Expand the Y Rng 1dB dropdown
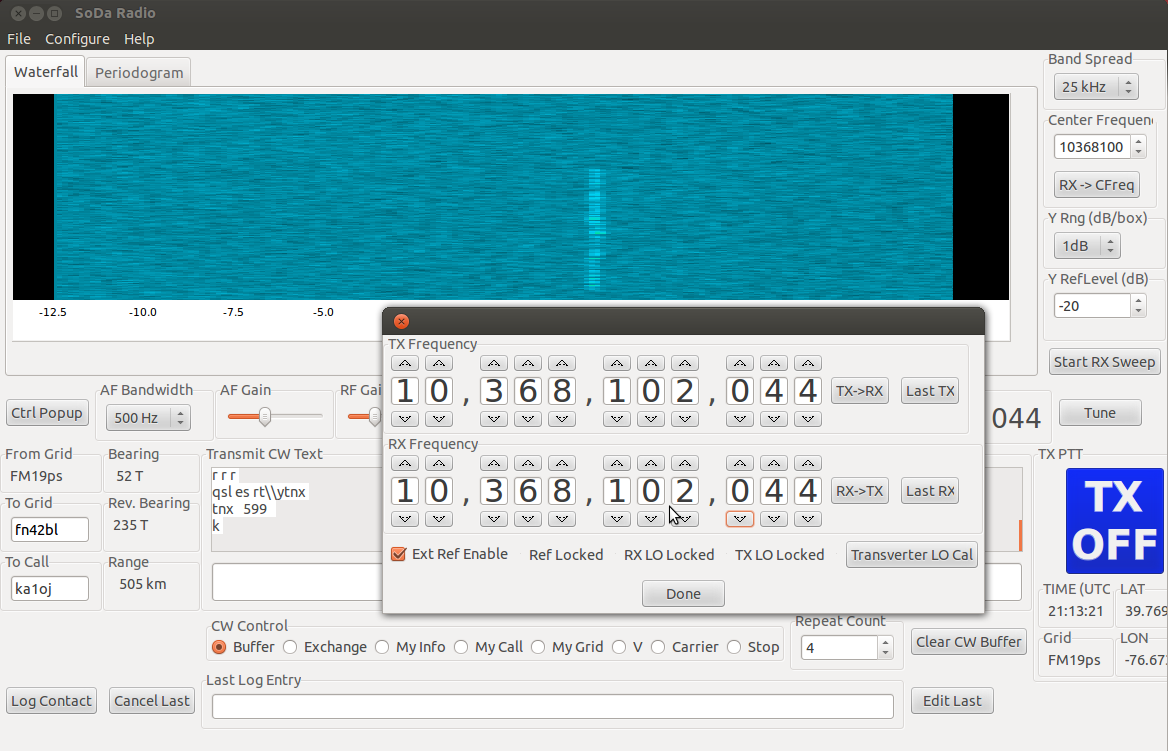 click(1086, 245)
